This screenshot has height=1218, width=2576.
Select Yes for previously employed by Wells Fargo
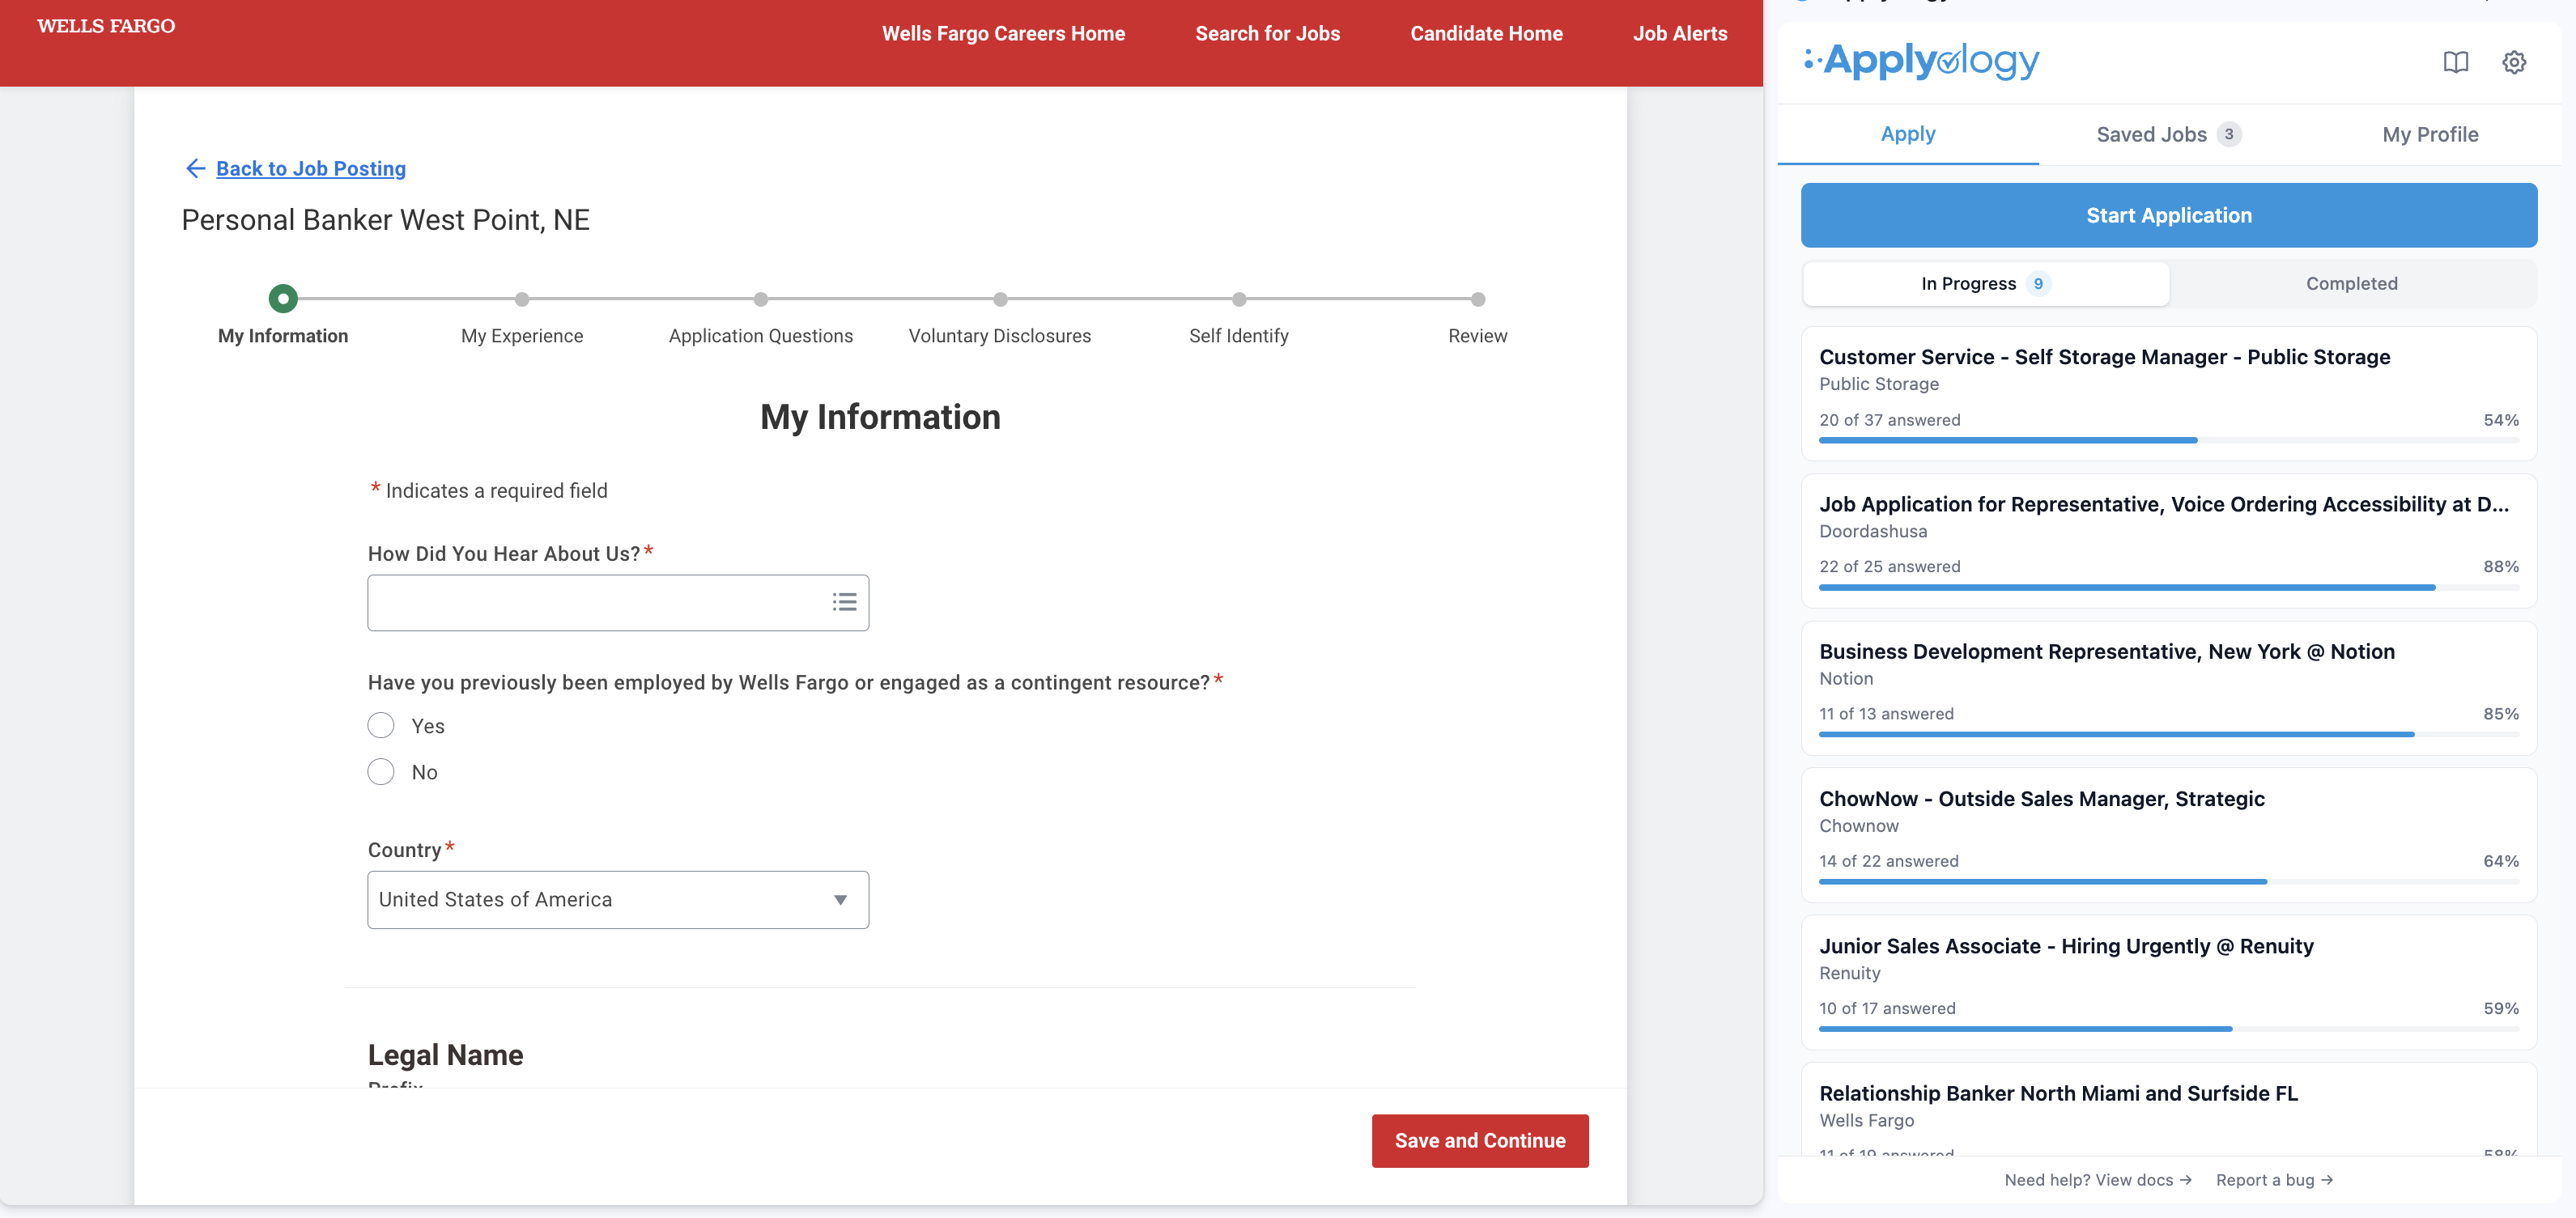381,726
